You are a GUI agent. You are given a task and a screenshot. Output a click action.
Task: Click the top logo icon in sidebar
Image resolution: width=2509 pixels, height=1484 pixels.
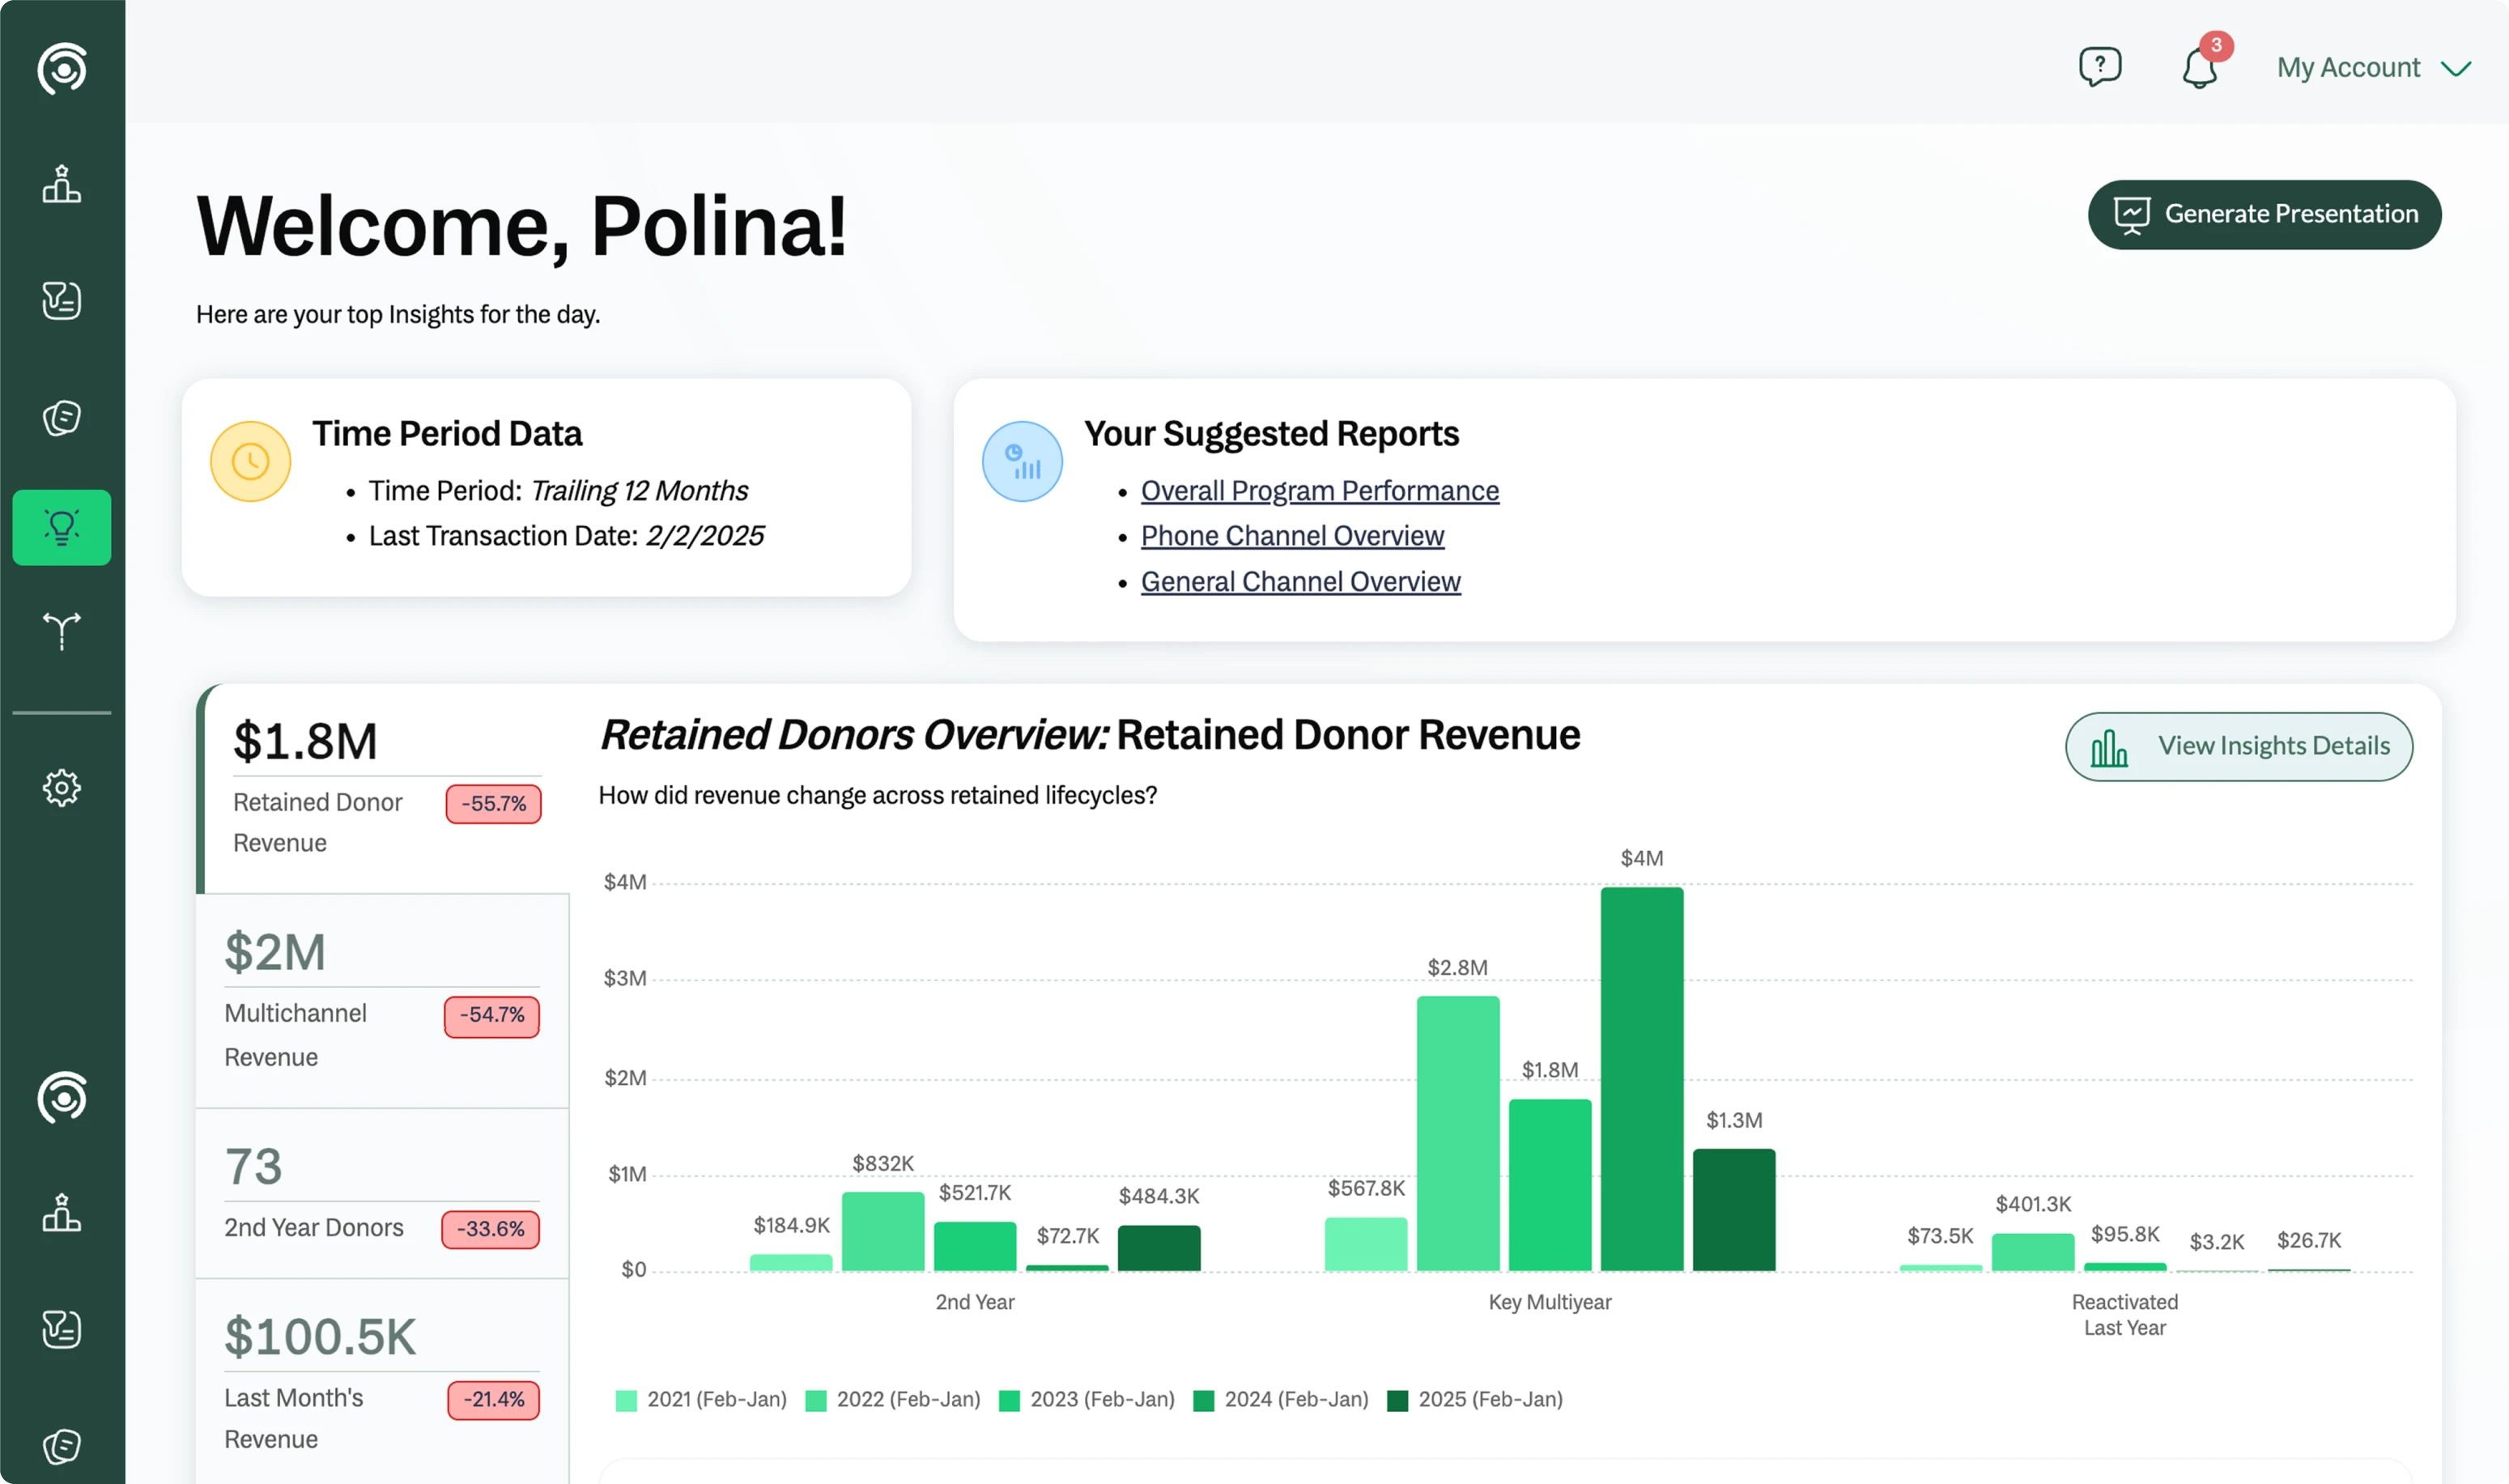point(62,68)
